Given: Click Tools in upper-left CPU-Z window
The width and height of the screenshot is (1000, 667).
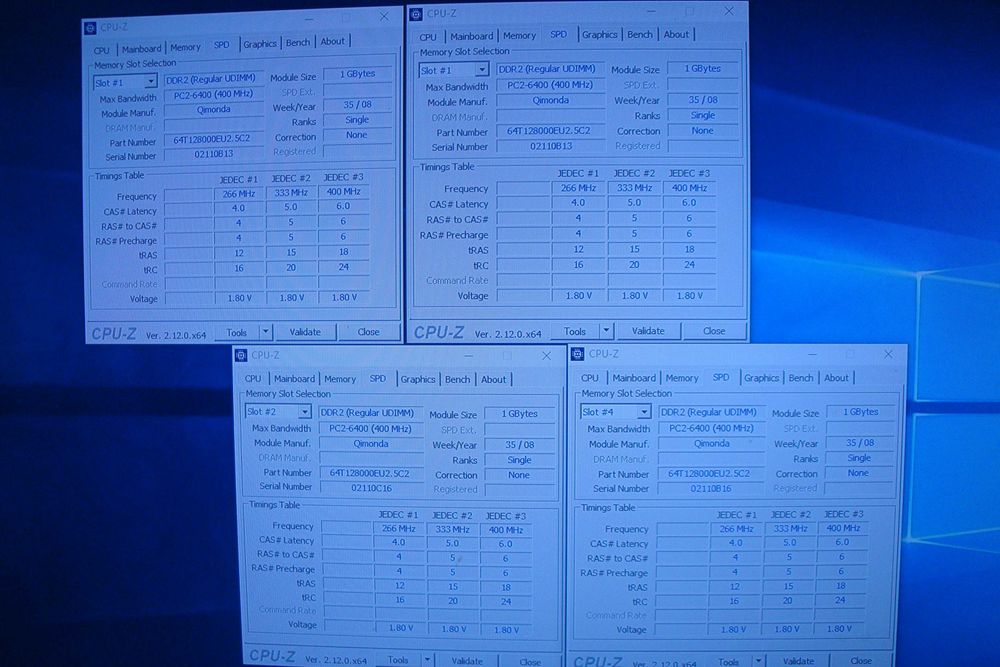Looking at the screenshot, I should click(x=237, y=332).
